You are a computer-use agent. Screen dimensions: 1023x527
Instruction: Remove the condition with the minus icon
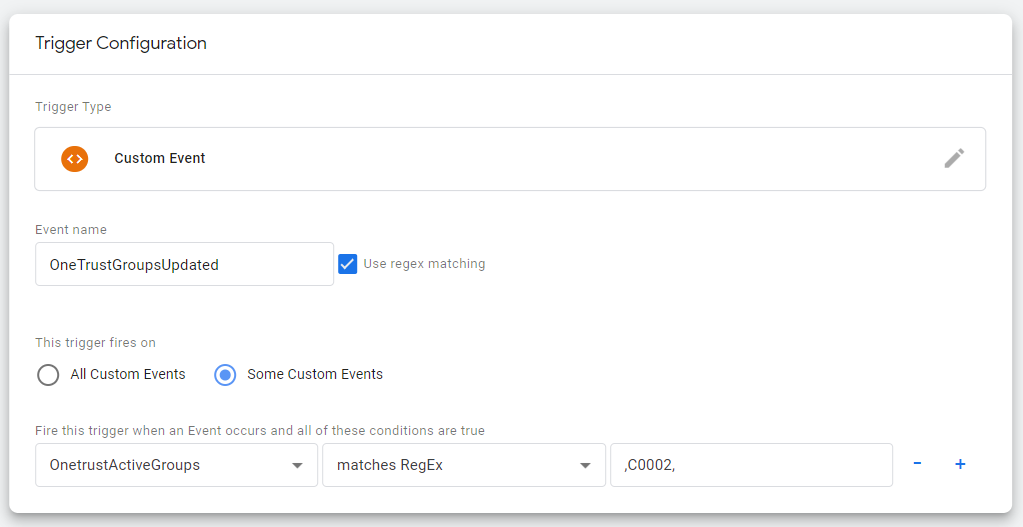[x=917, y=464]
